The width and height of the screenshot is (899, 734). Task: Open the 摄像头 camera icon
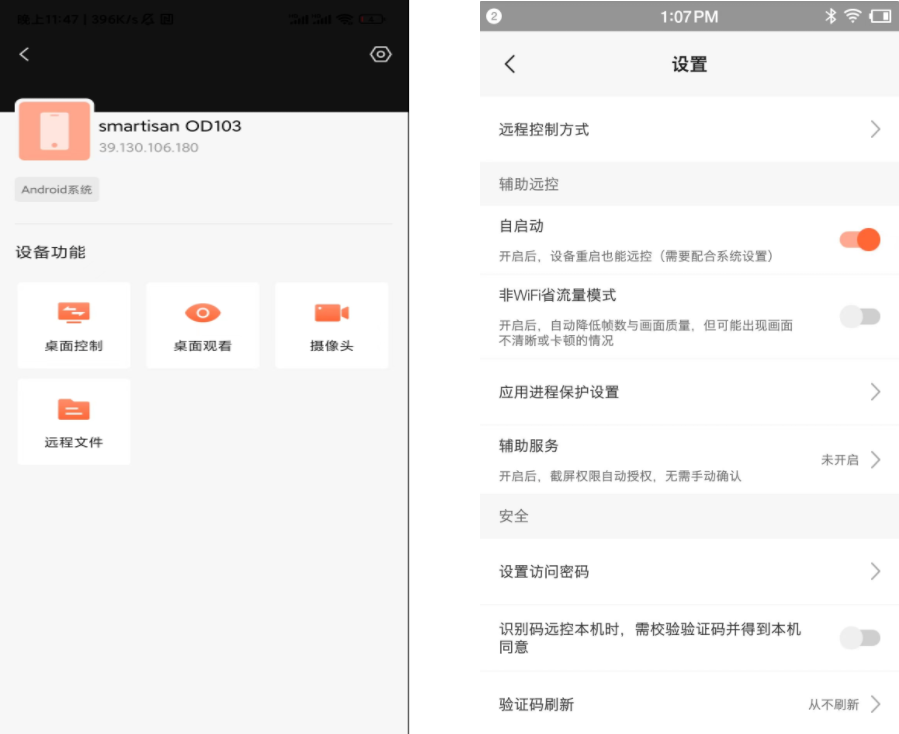click(x=331, y=314)
